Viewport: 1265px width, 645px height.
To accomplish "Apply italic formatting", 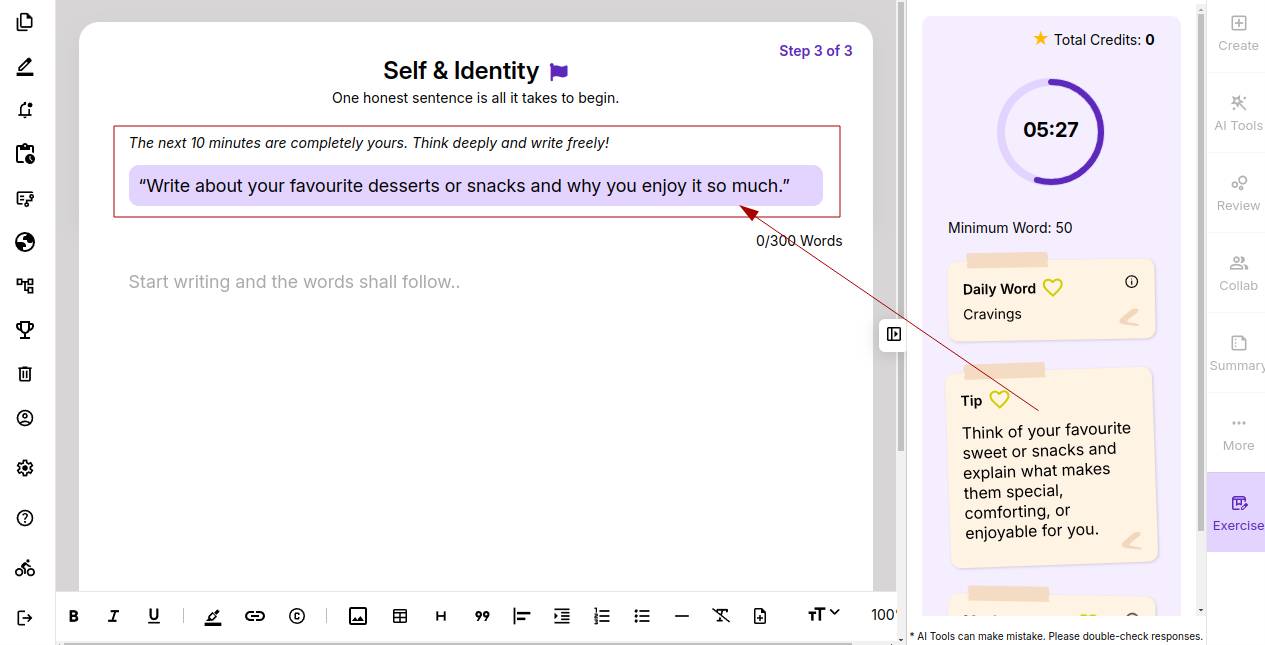I will tap(113, 616).
